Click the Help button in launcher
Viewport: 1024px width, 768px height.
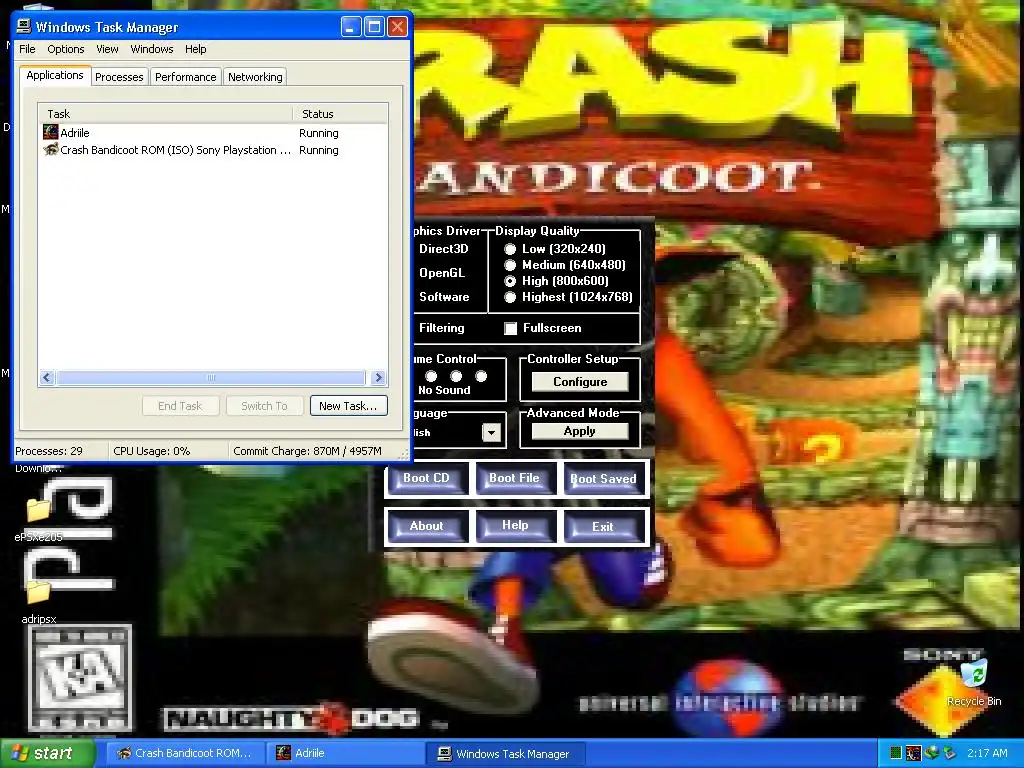pyautogui.click(x=515, y=526)
